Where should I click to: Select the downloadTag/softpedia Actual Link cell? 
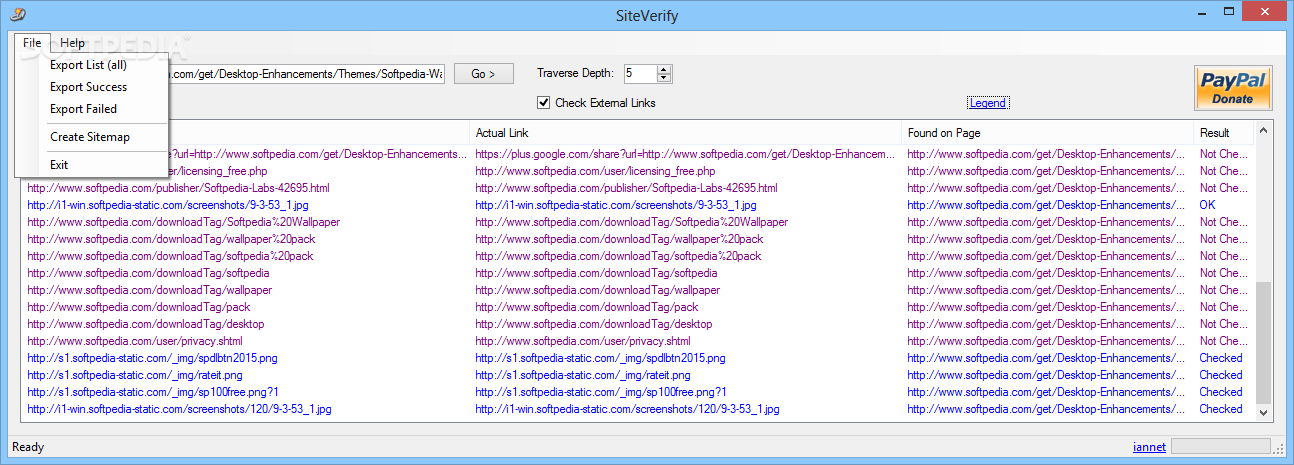[x=596, y=273]
